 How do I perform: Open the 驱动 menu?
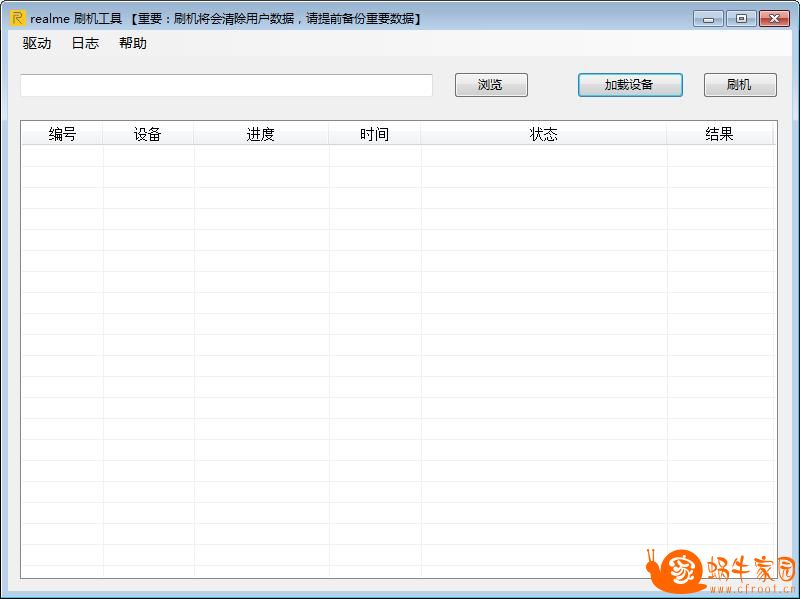37,43
